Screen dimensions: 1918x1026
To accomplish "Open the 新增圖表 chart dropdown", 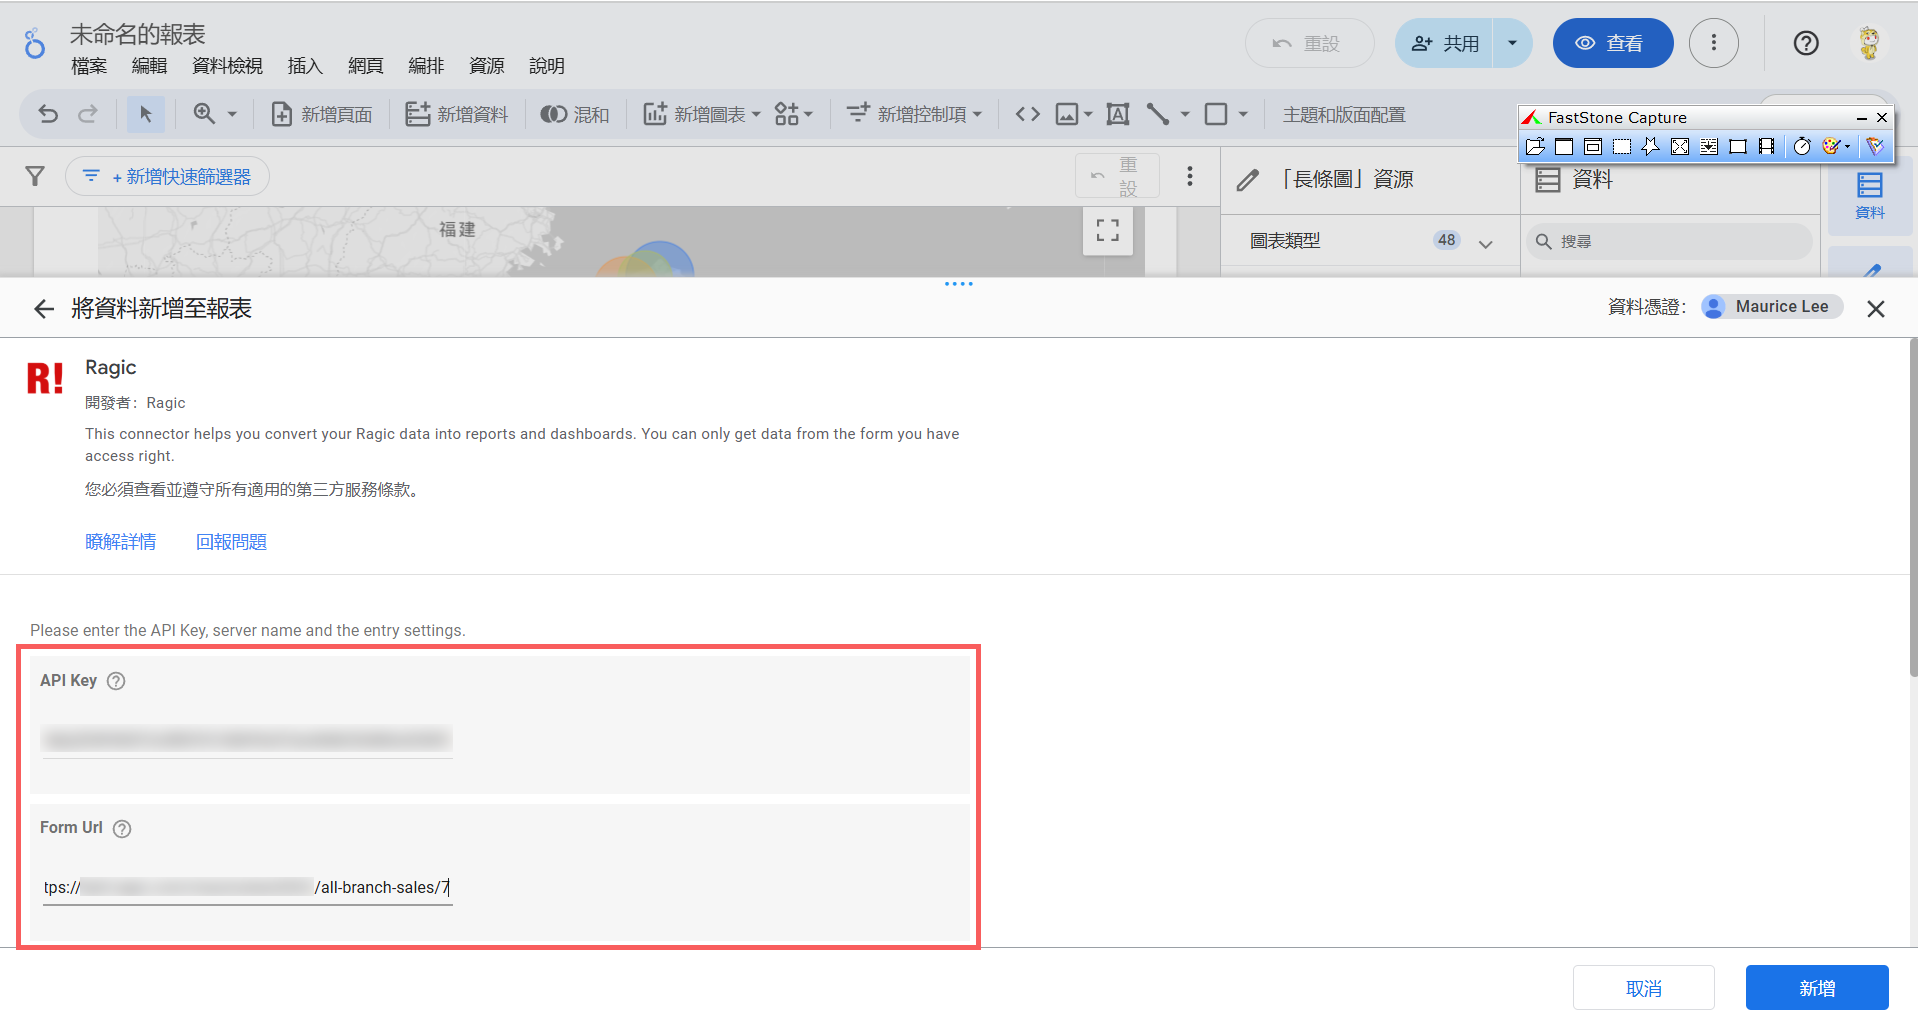I will tap(702, 114).
